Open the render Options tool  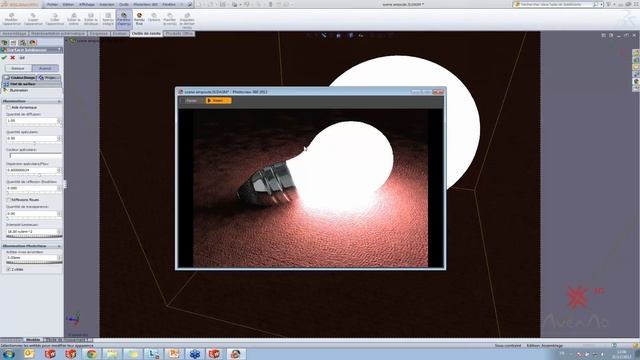tap(154, 17)
